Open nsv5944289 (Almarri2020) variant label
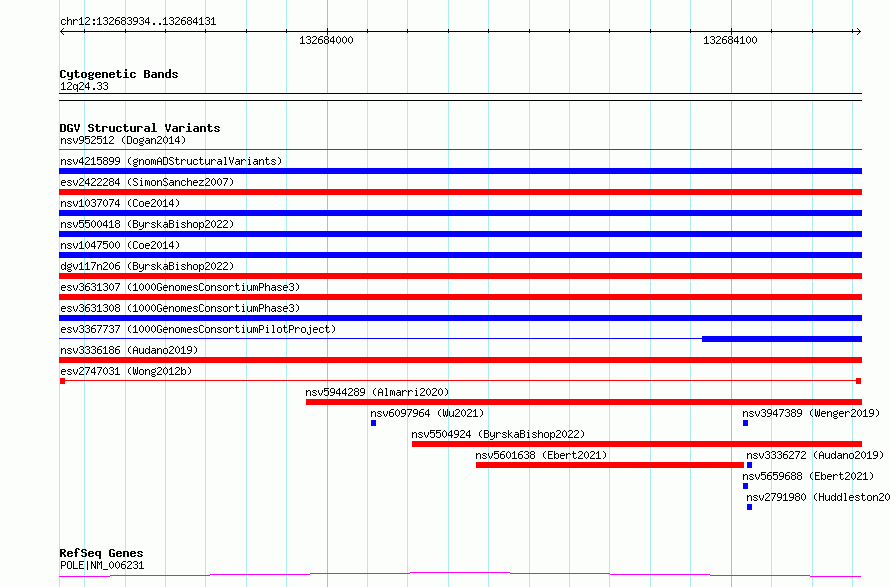This screenshot has width=890, height=587. 377,392
